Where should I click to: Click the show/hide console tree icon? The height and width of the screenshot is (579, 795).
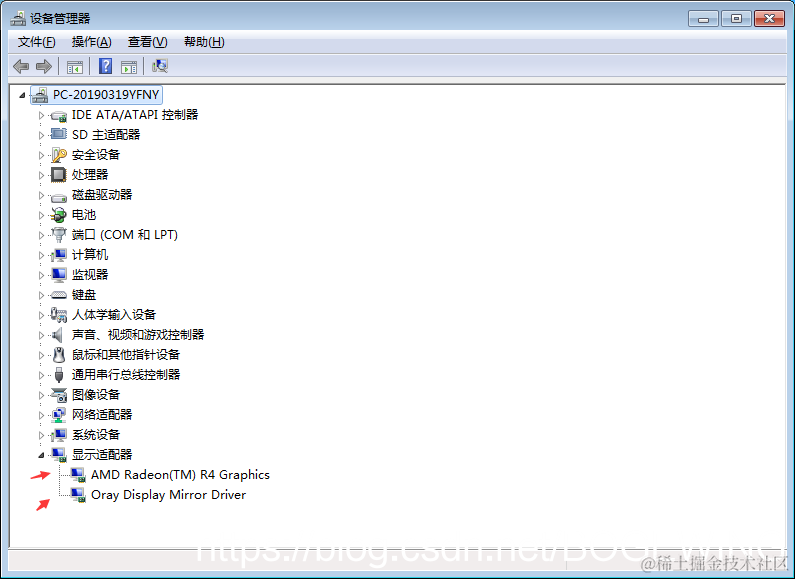[75, 66]
